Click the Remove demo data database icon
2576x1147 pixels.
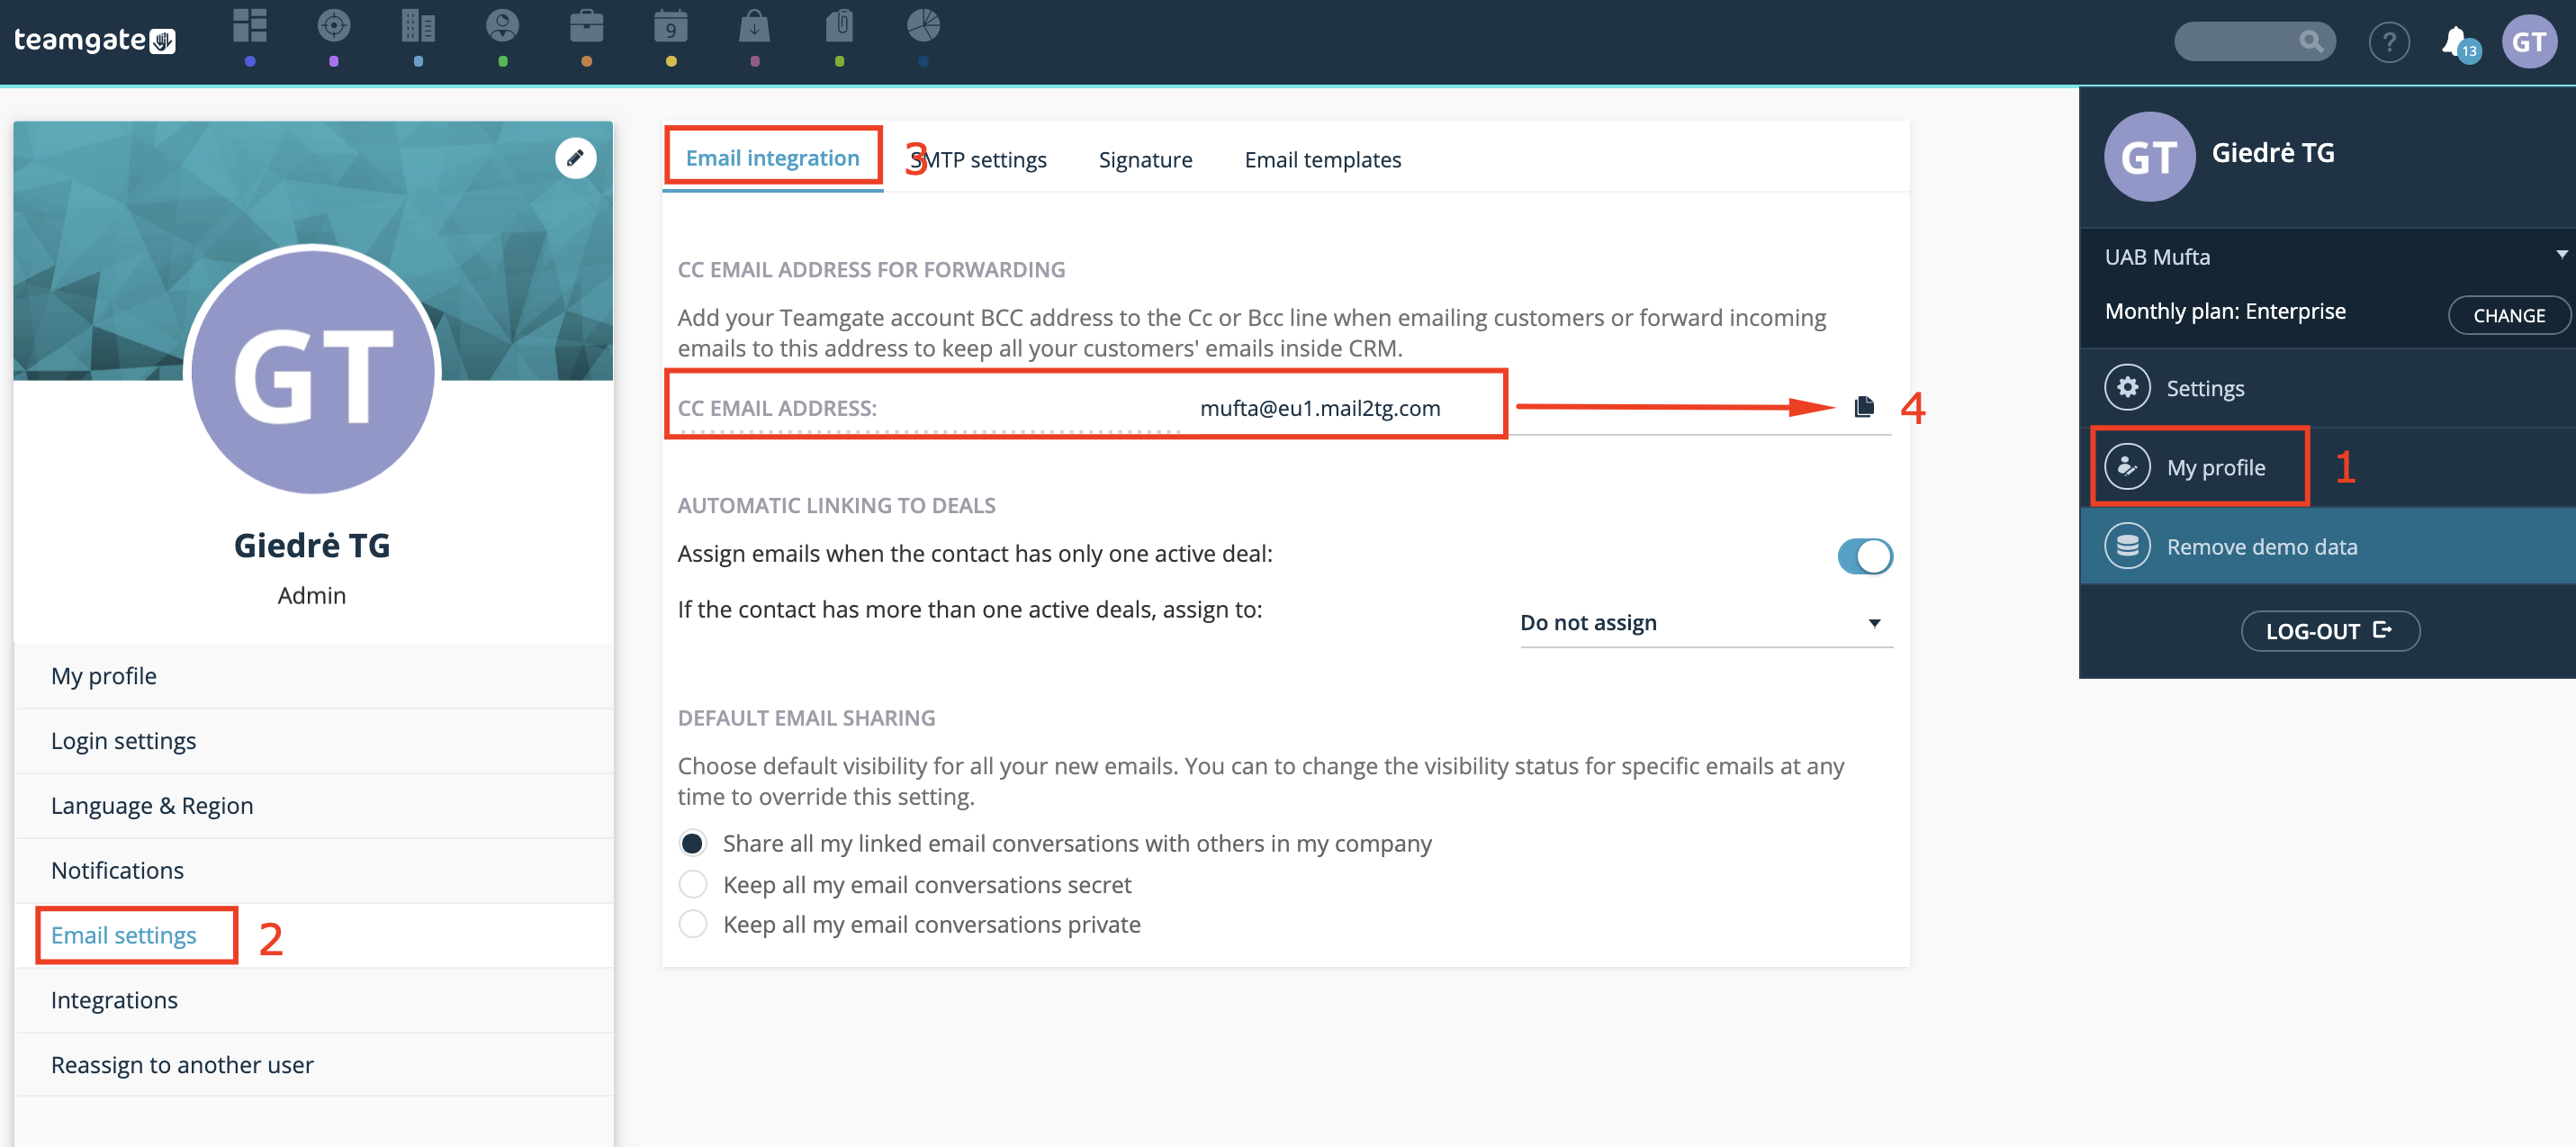click(x=2127, y=546)
